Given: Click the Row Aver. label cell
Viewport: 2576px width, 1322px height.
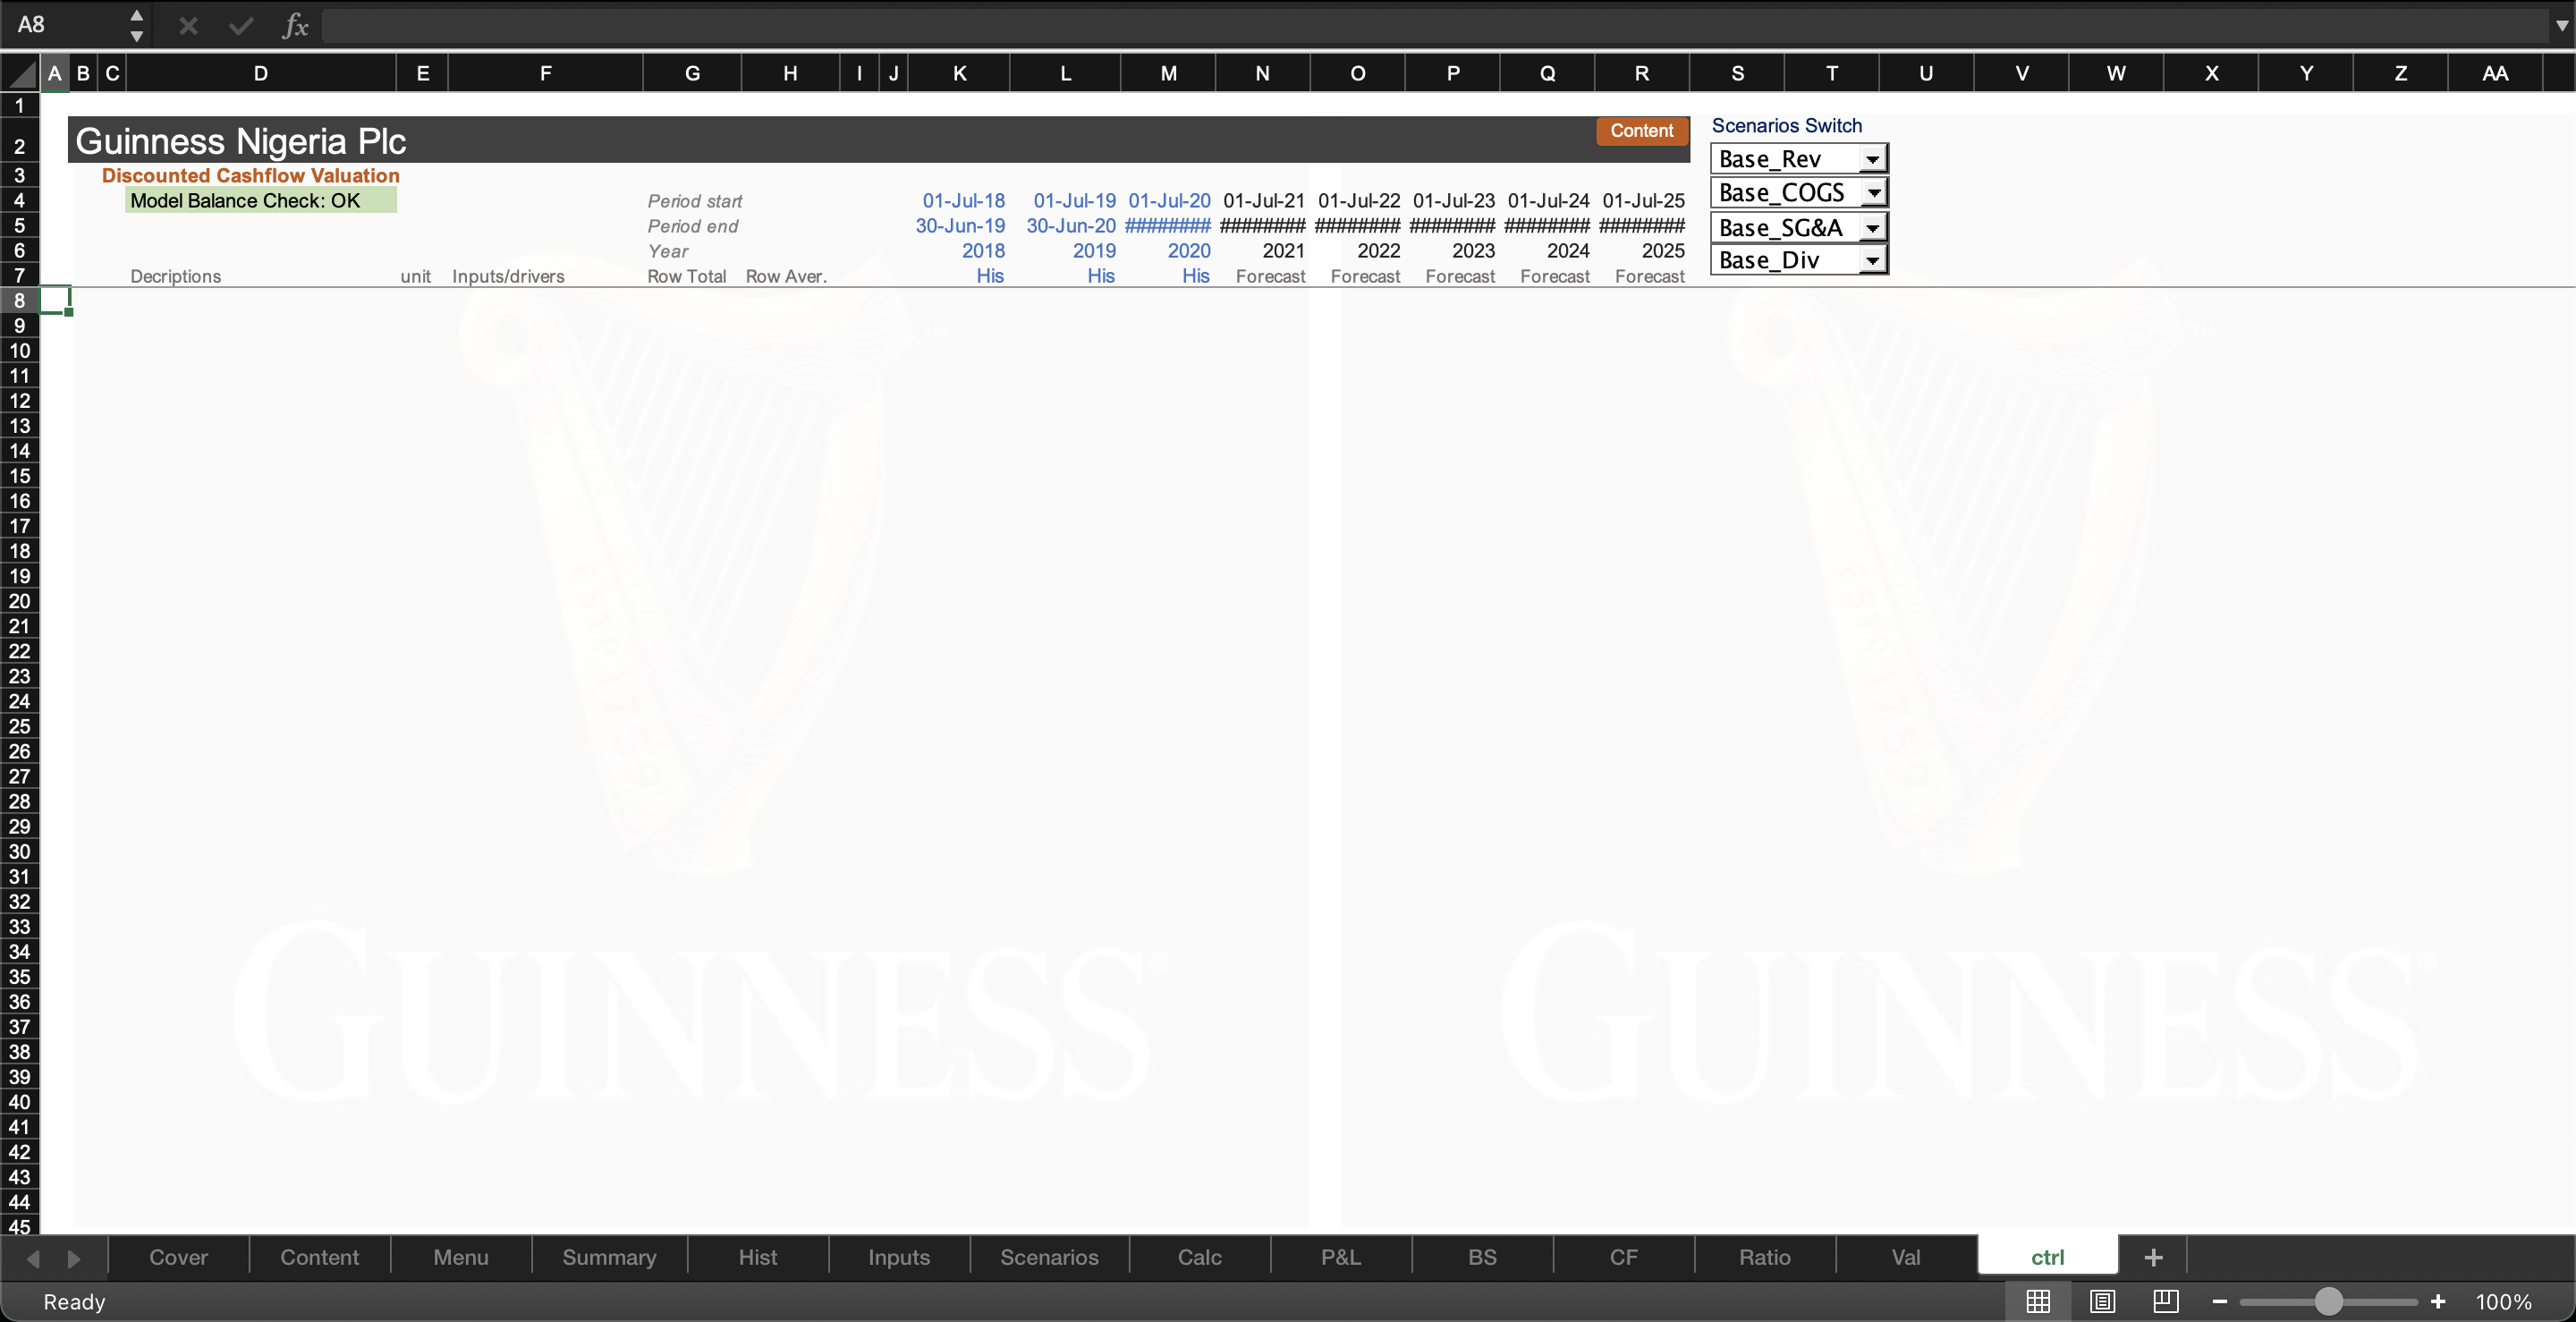Looking at the screenshot, I should pos(786,276).
